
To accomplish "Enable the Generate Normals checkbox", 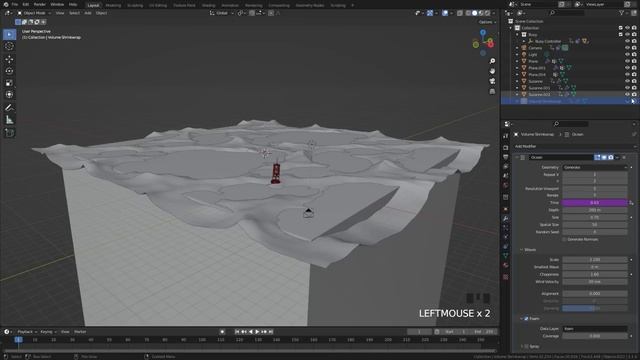I will point(564,240).
